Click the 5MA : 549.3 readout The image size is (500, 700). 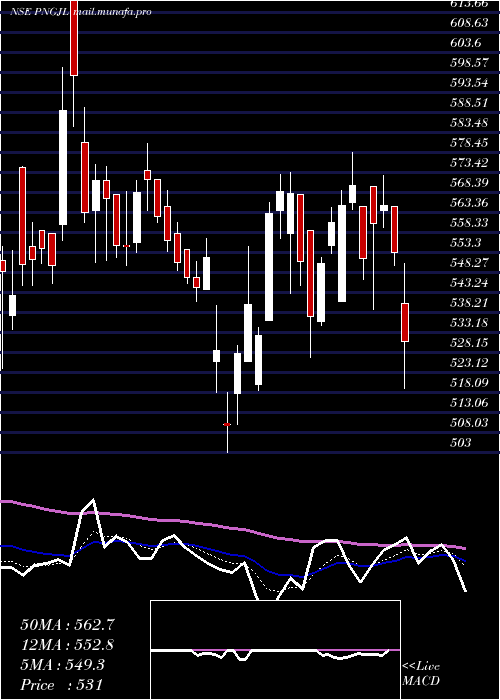62,665
